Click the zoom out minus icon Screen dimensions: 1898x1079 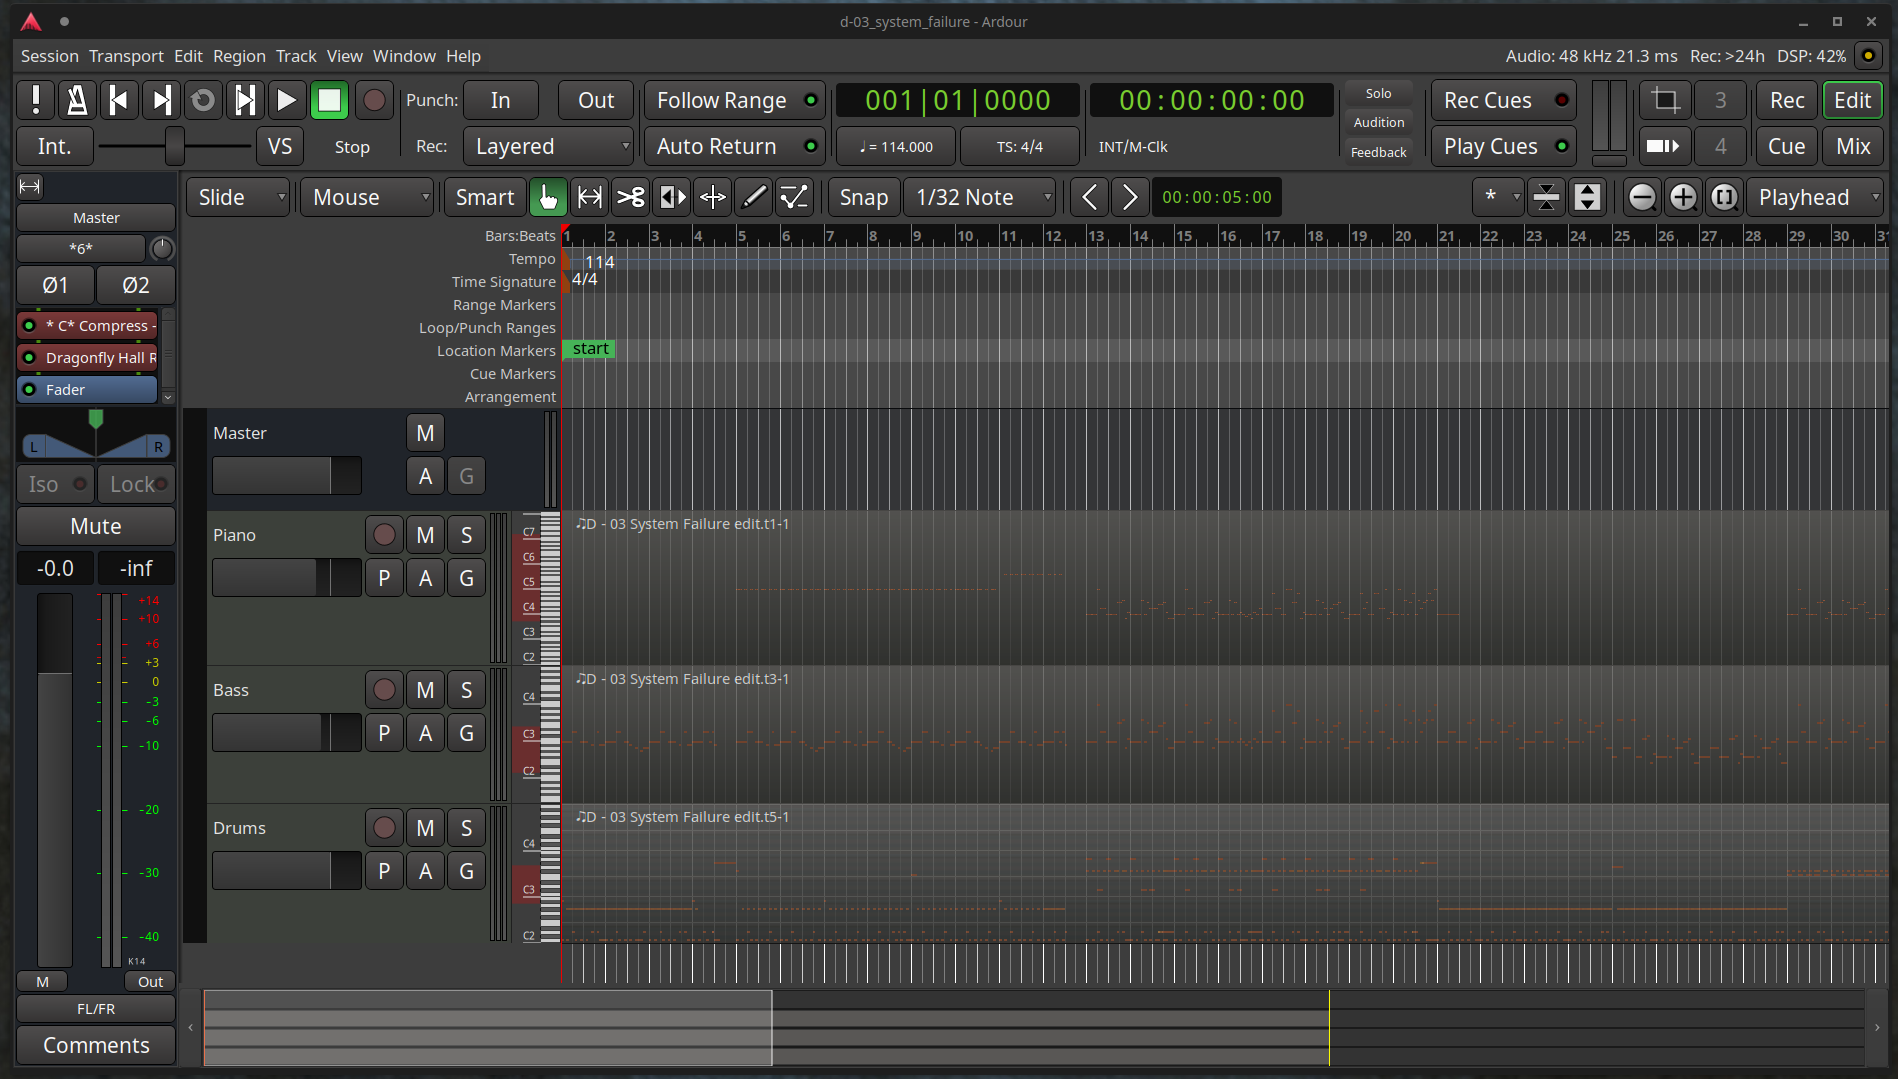(1642, 197)
